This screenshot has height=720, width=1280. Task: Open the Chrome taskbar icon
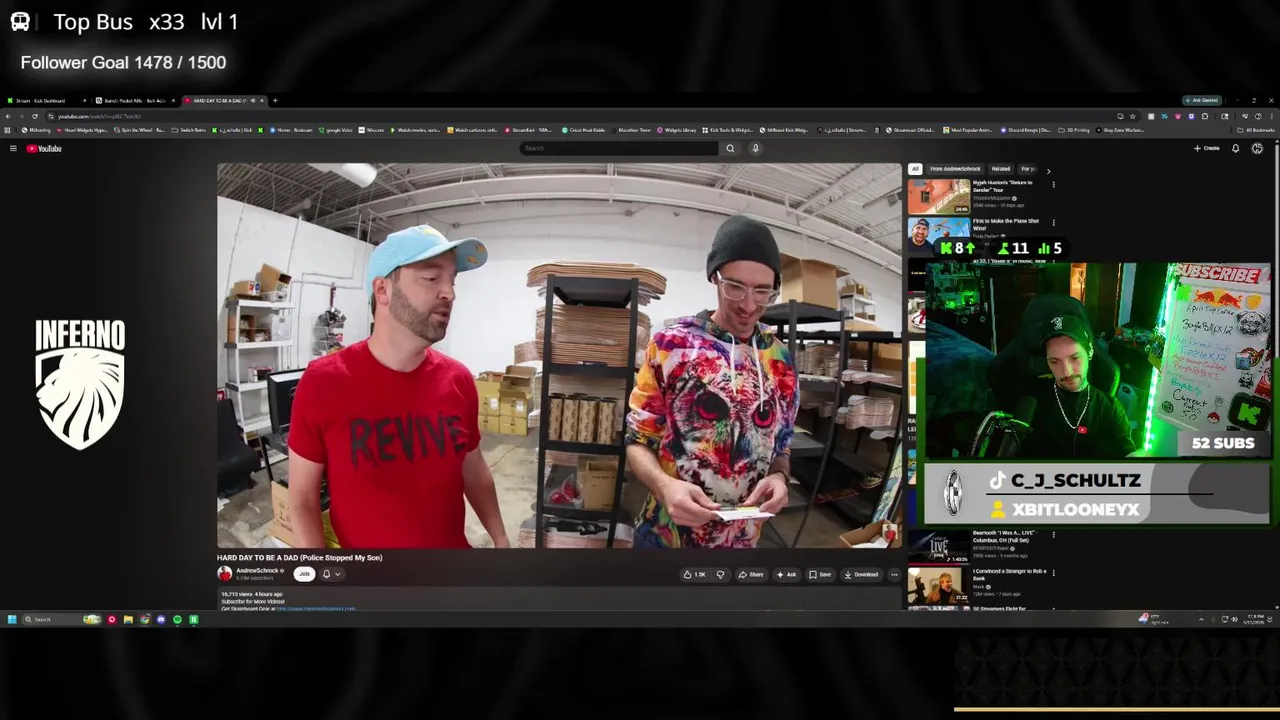point(145,619)
